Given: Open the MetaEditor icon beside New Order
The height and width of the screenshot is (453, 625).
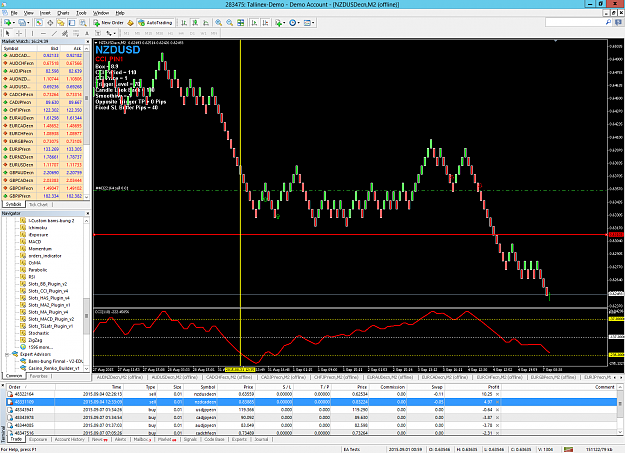Looking at the screenshot, I should [130, 23].
